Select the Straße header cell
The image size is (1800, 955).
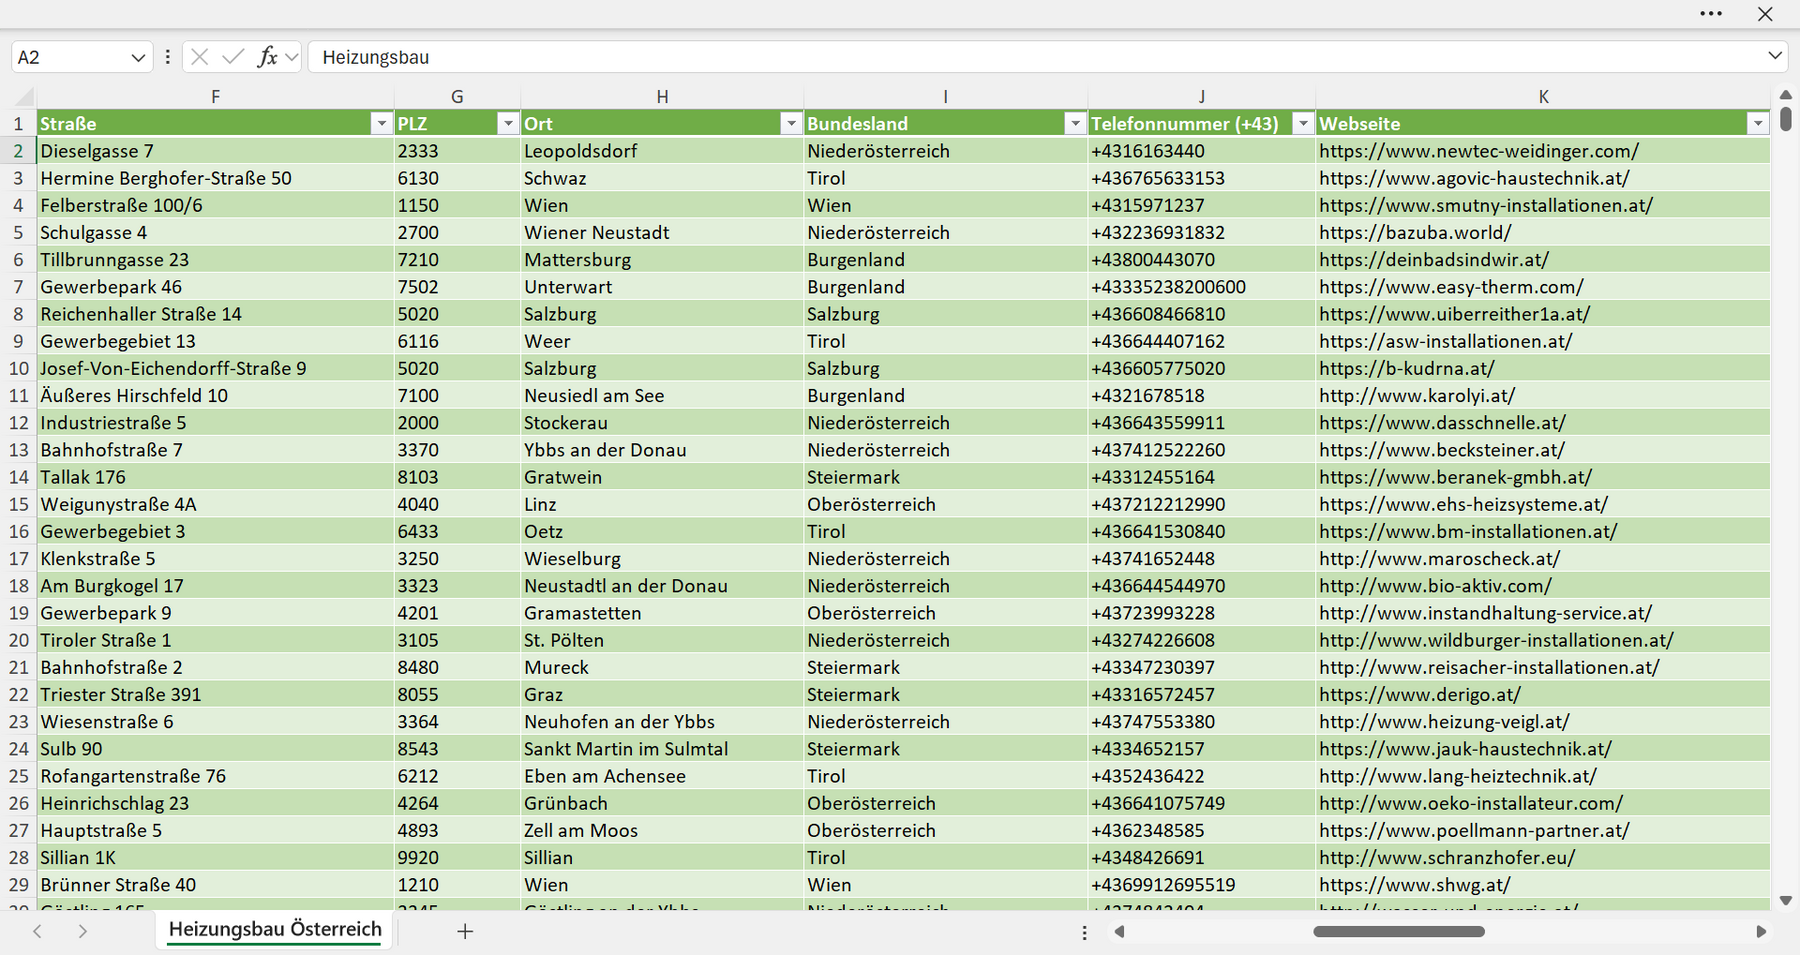[x=215, y=123]
